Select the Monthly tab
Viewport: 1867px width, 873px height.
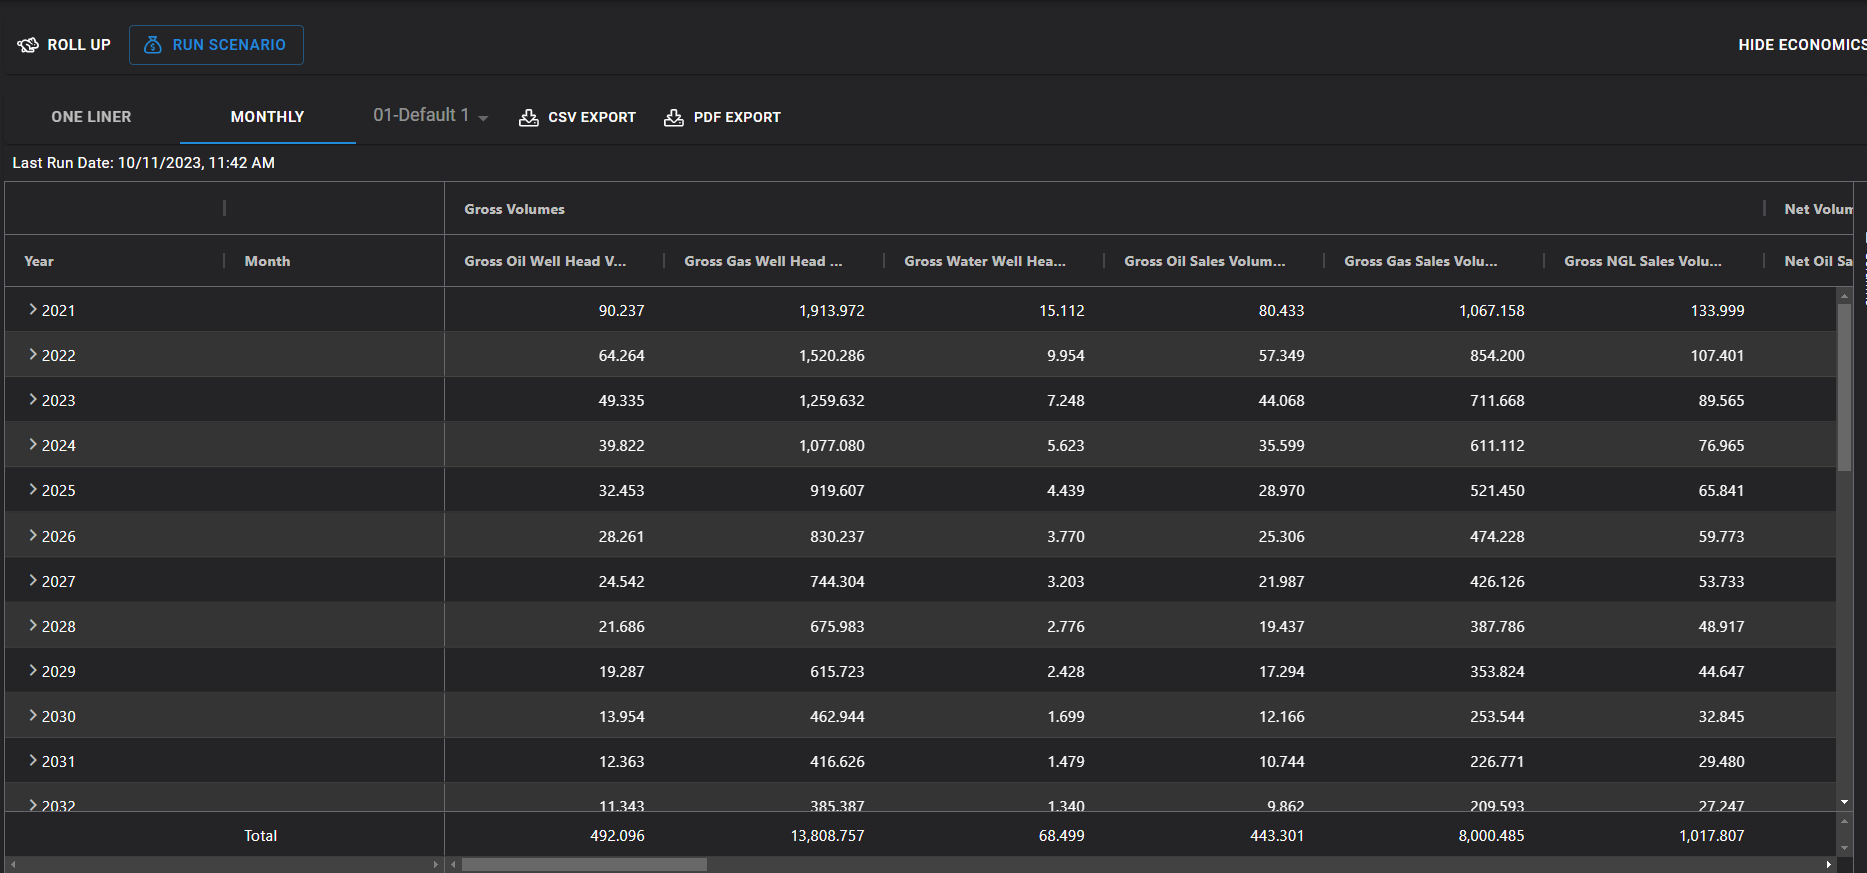click(267, 117)
